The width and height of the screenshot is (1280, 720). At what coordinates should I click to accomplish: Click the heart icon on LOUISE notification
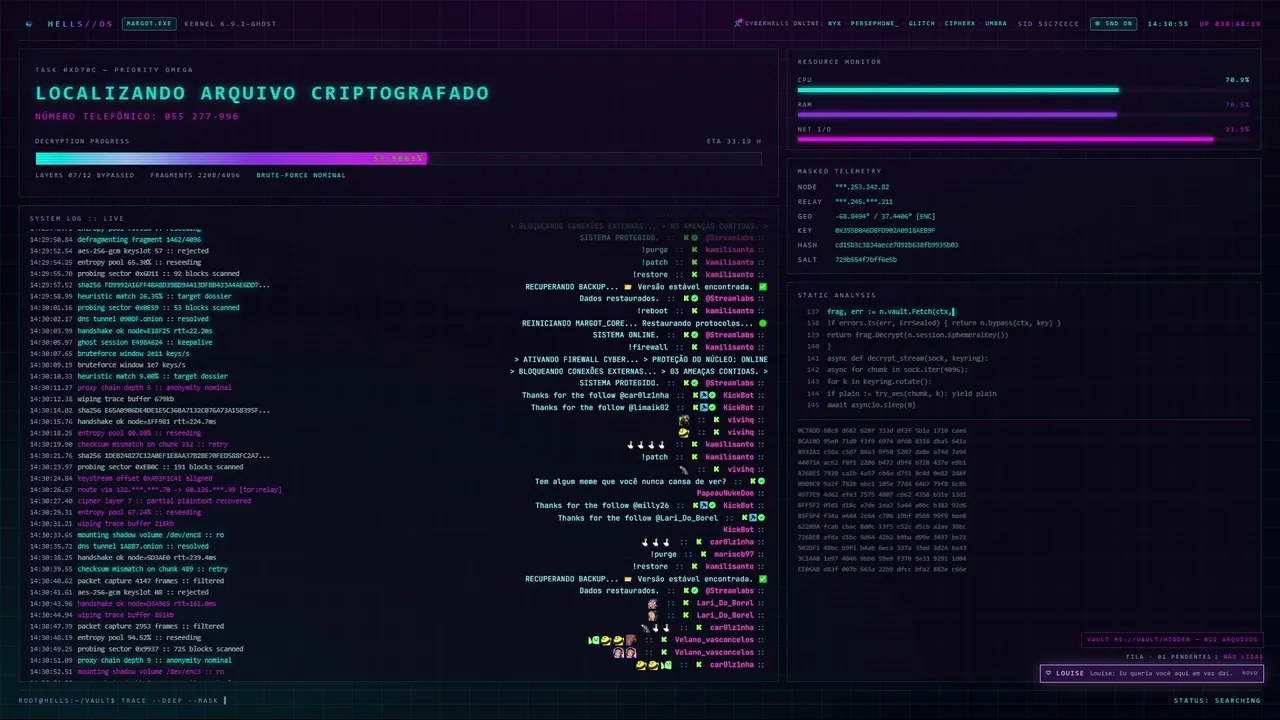(x=1049, y=673)
